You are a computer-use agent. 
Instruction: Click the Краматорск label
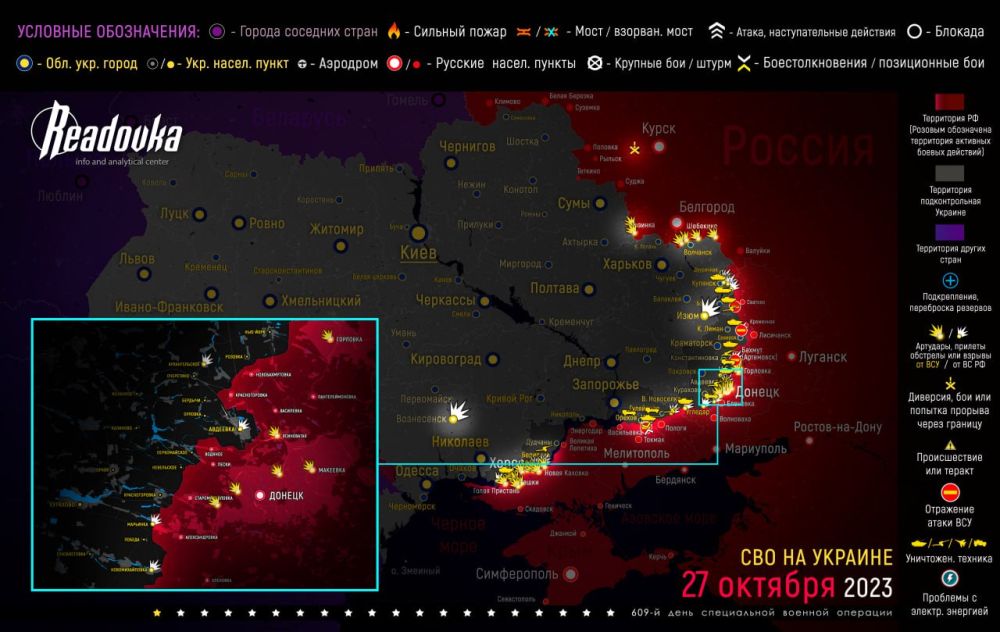tap(691, 343)
